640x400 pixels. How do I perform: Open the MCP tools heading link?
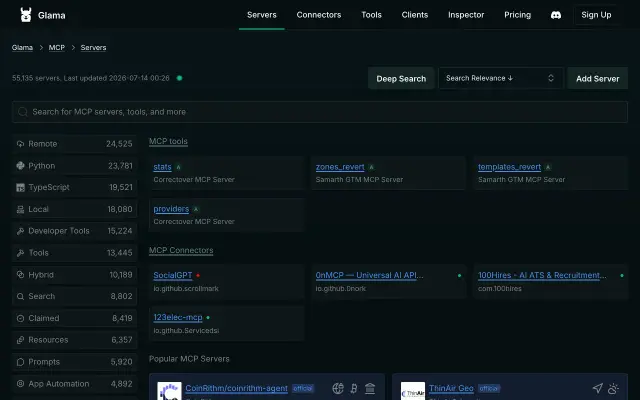(168, 141)
